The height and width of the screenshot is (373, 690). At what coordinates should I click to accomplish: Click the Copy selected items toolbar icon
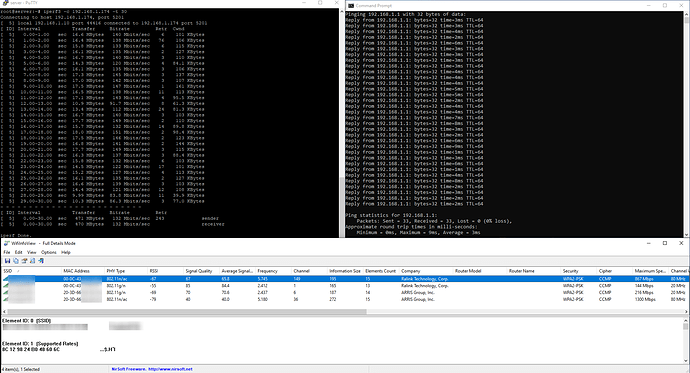pos(16,261)
